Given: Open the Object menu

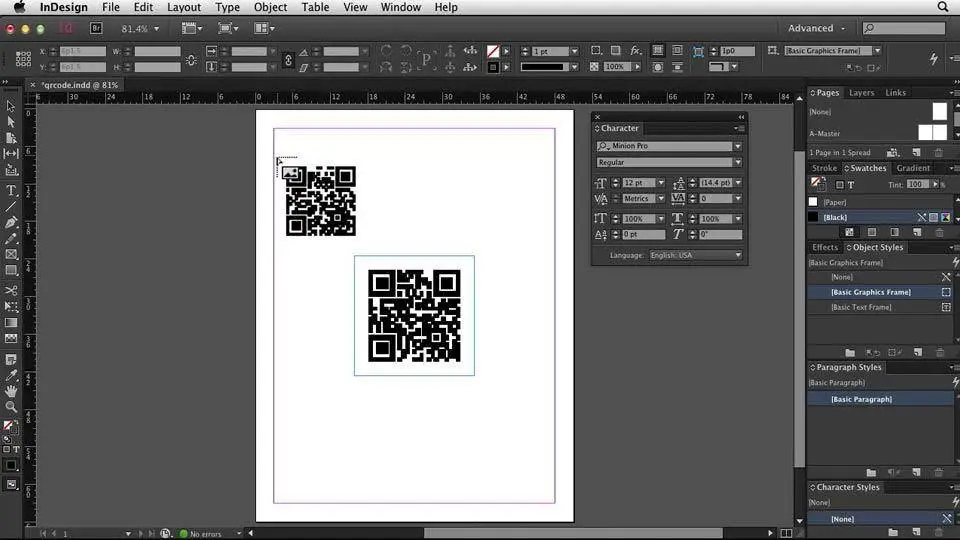Looking at the screenshot, I should click(x=270, y=7).
